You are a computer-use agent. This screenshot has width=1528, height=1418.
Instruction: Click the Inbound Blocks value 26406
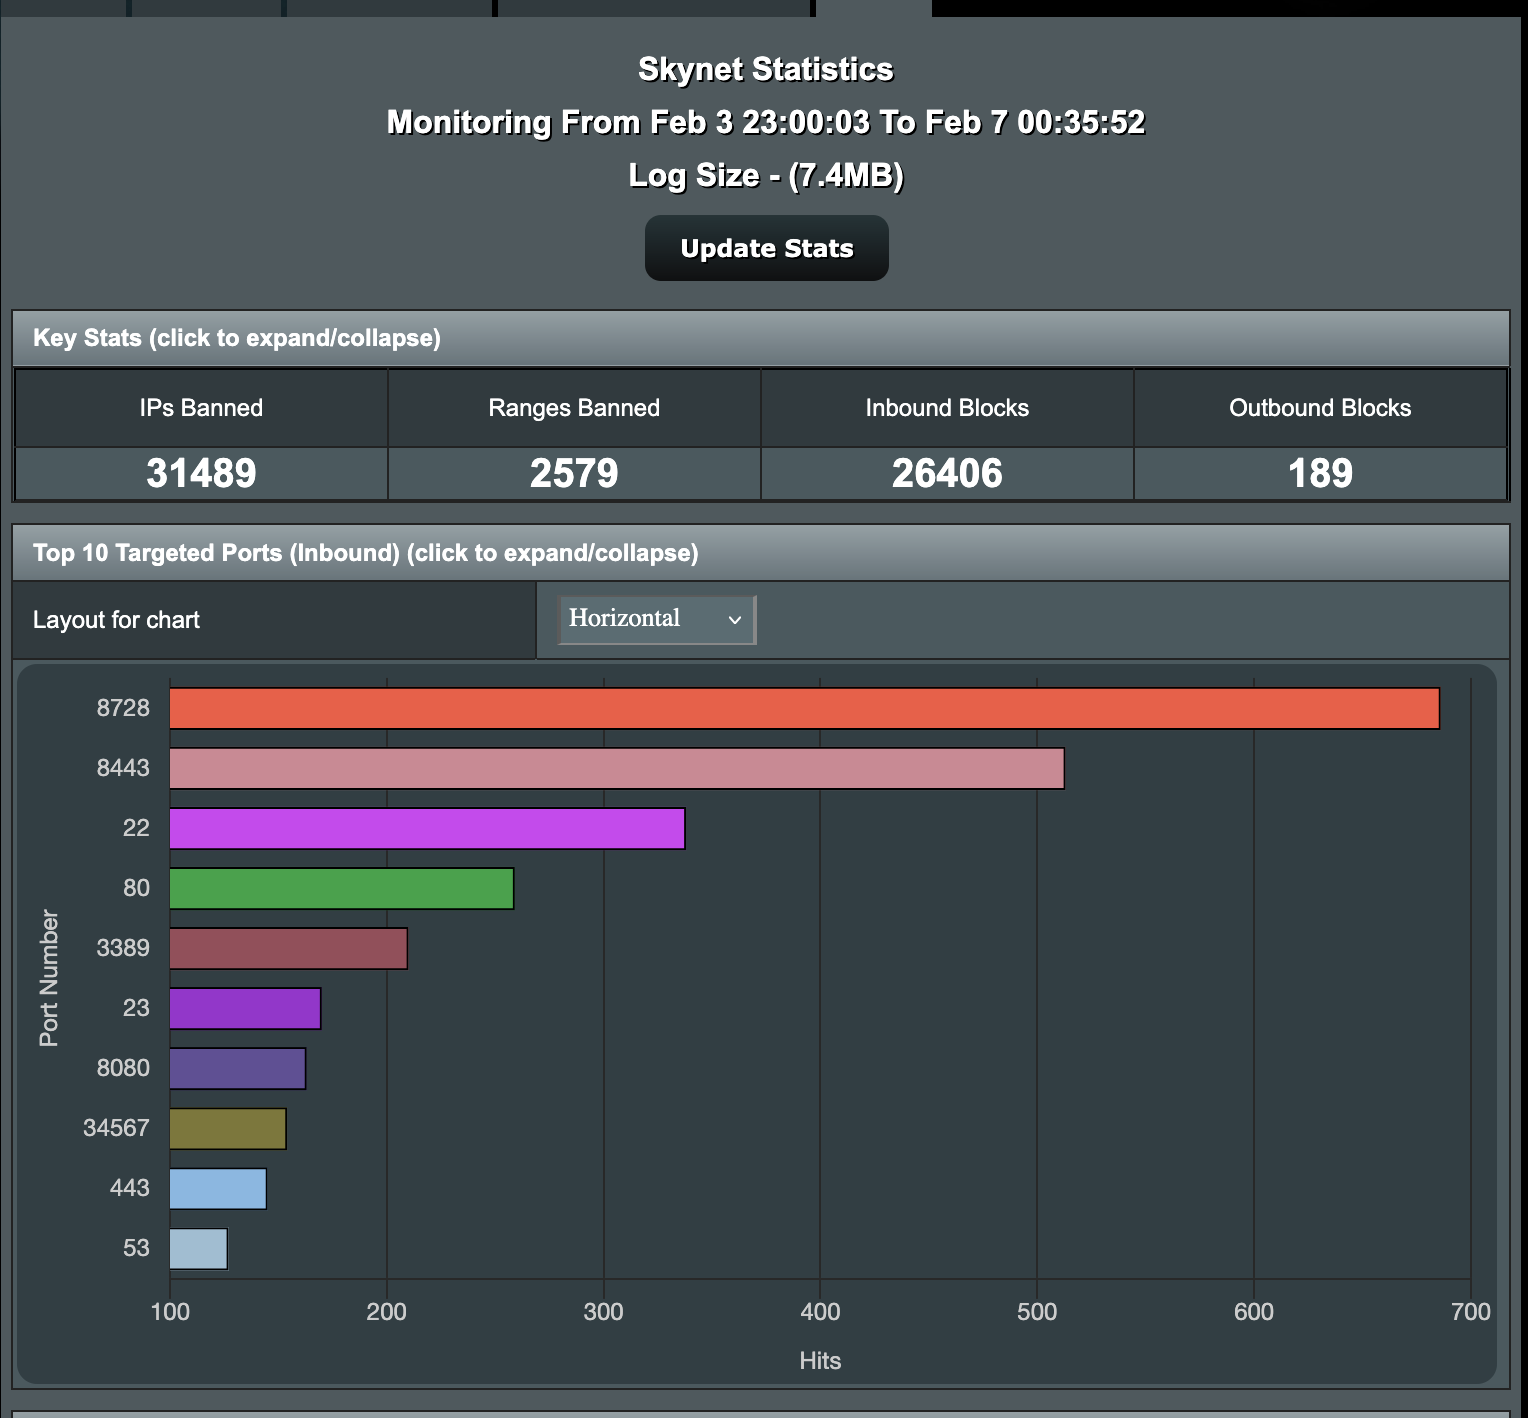(947, 473)
